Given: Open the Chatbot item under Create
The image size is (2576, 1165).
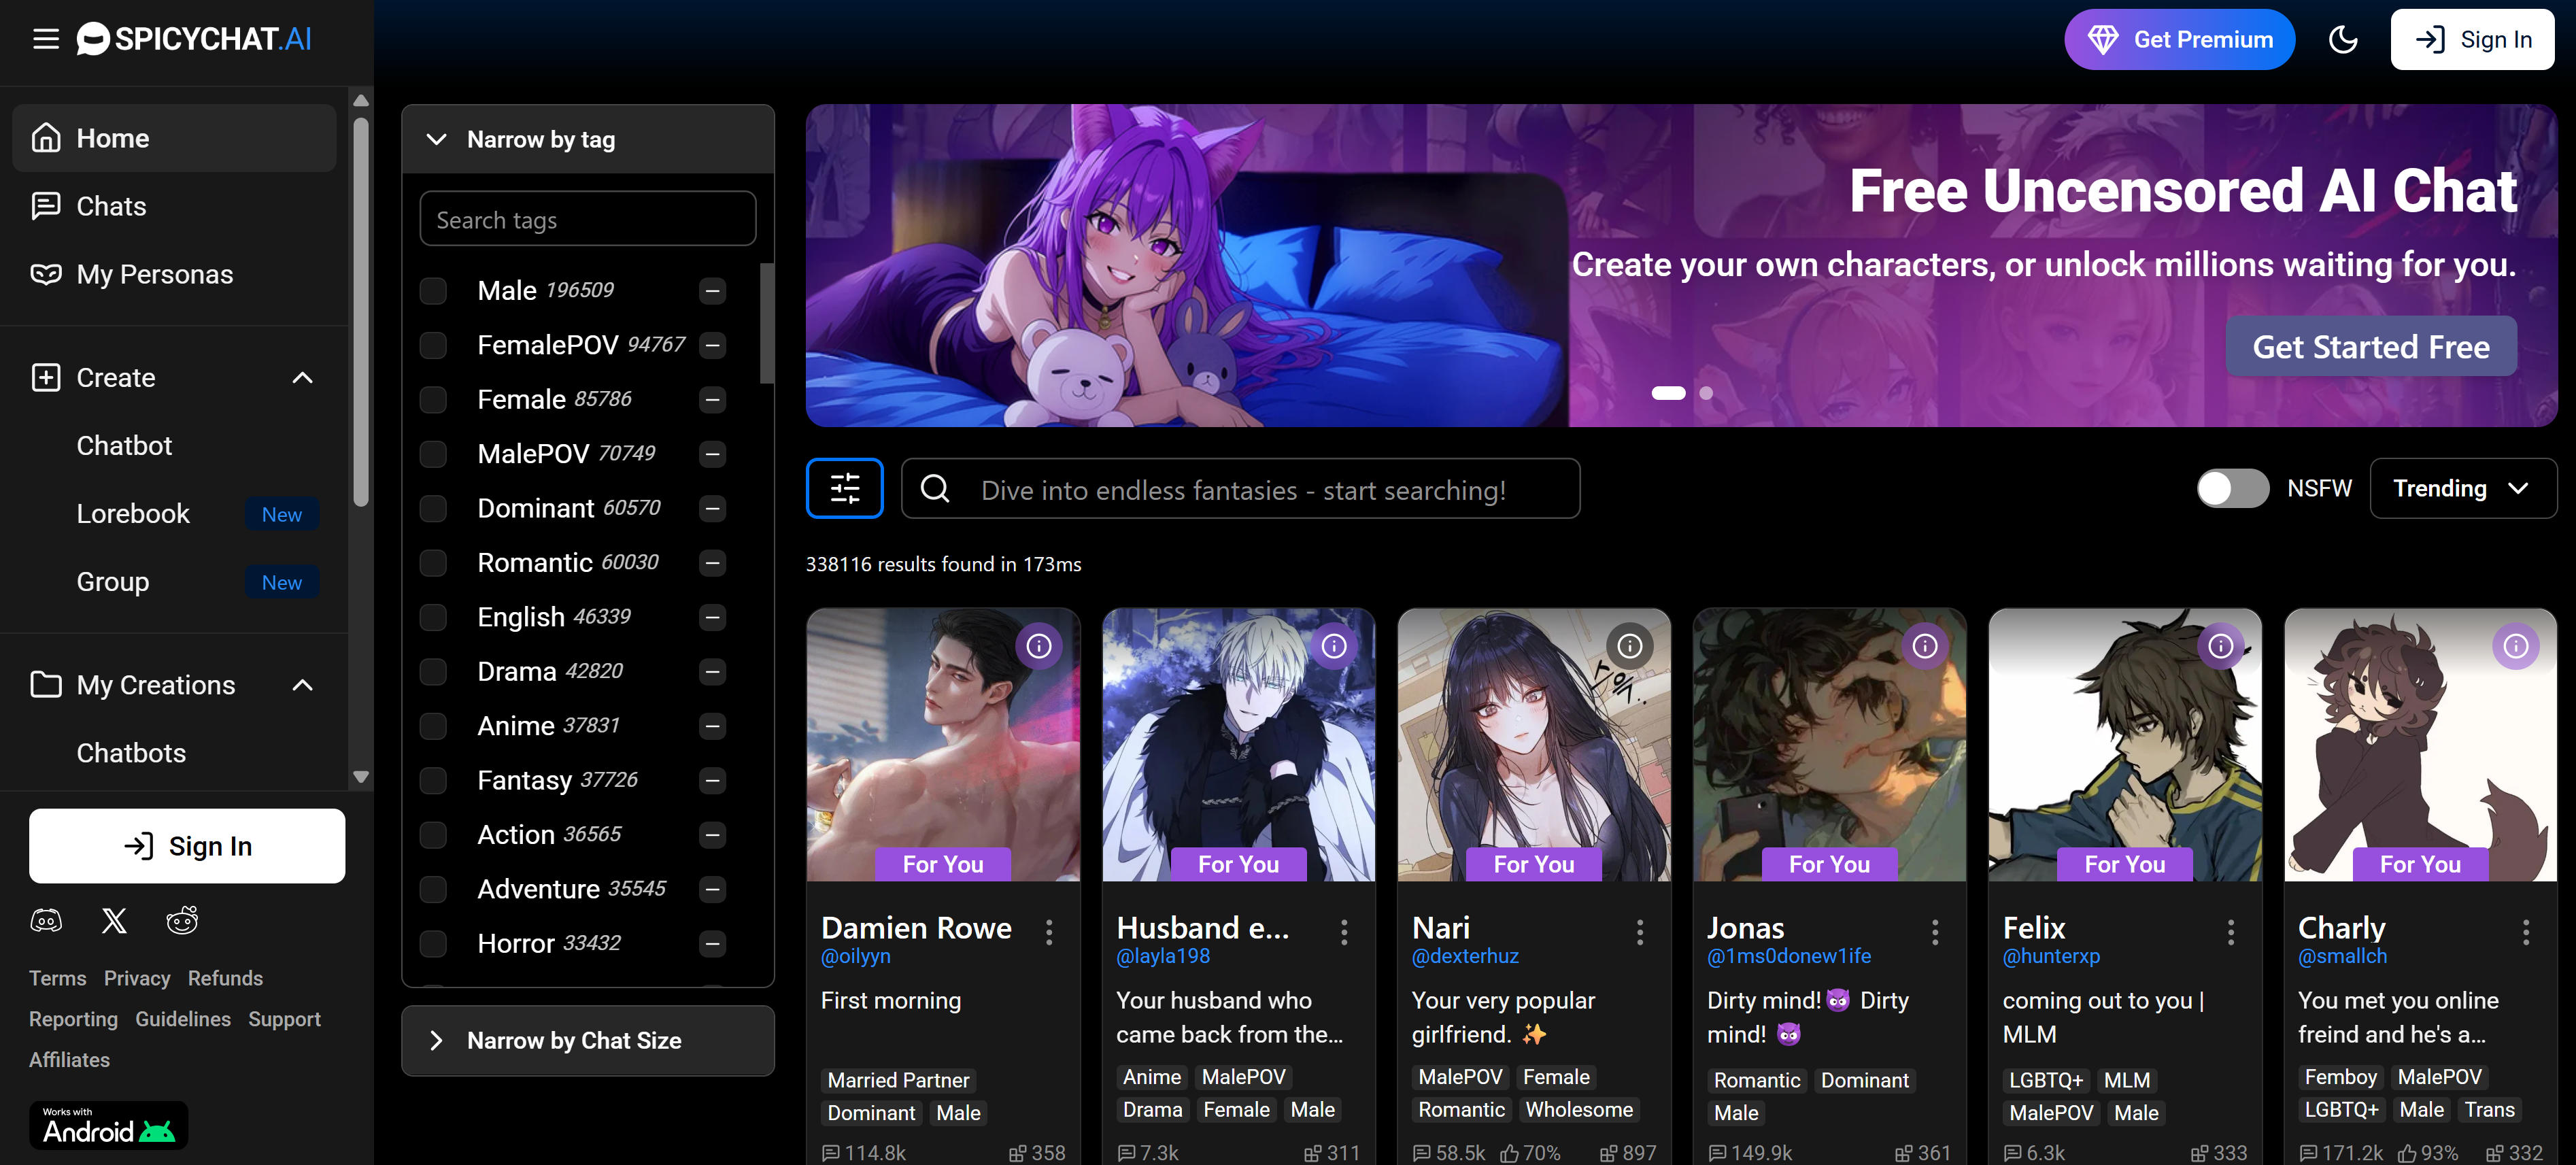Looking at the screenshot, I should [x=124, y=445].
